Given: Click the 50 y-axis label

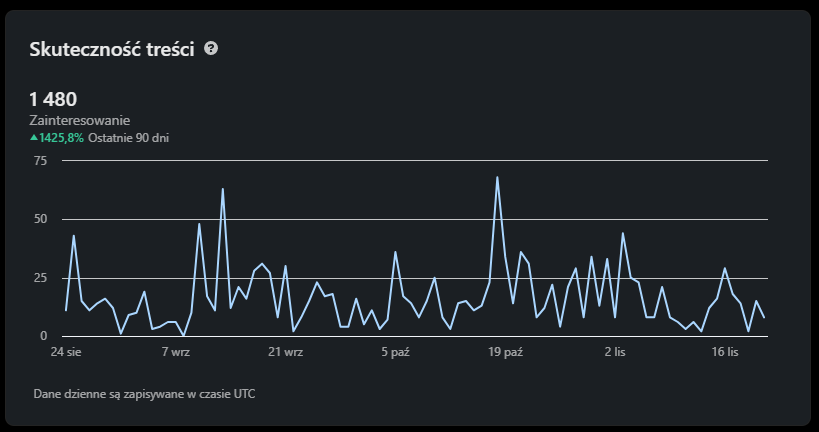Looking at the screenshot, I should [40, 219].
